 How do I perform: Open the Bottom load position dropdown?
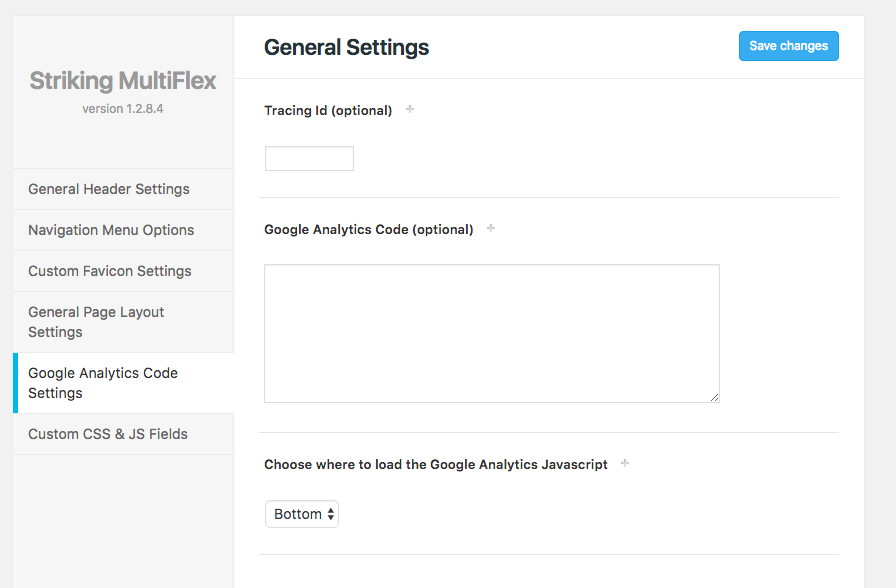click(302, 514)
